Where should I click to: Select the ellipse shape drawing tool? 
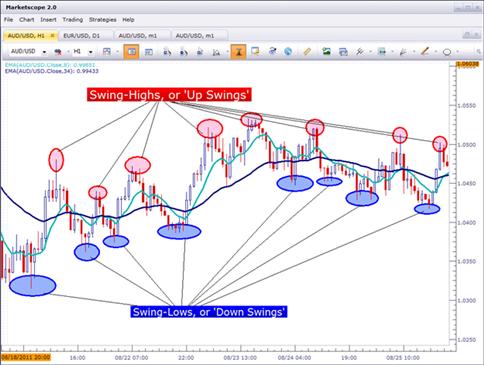point(447,52)
